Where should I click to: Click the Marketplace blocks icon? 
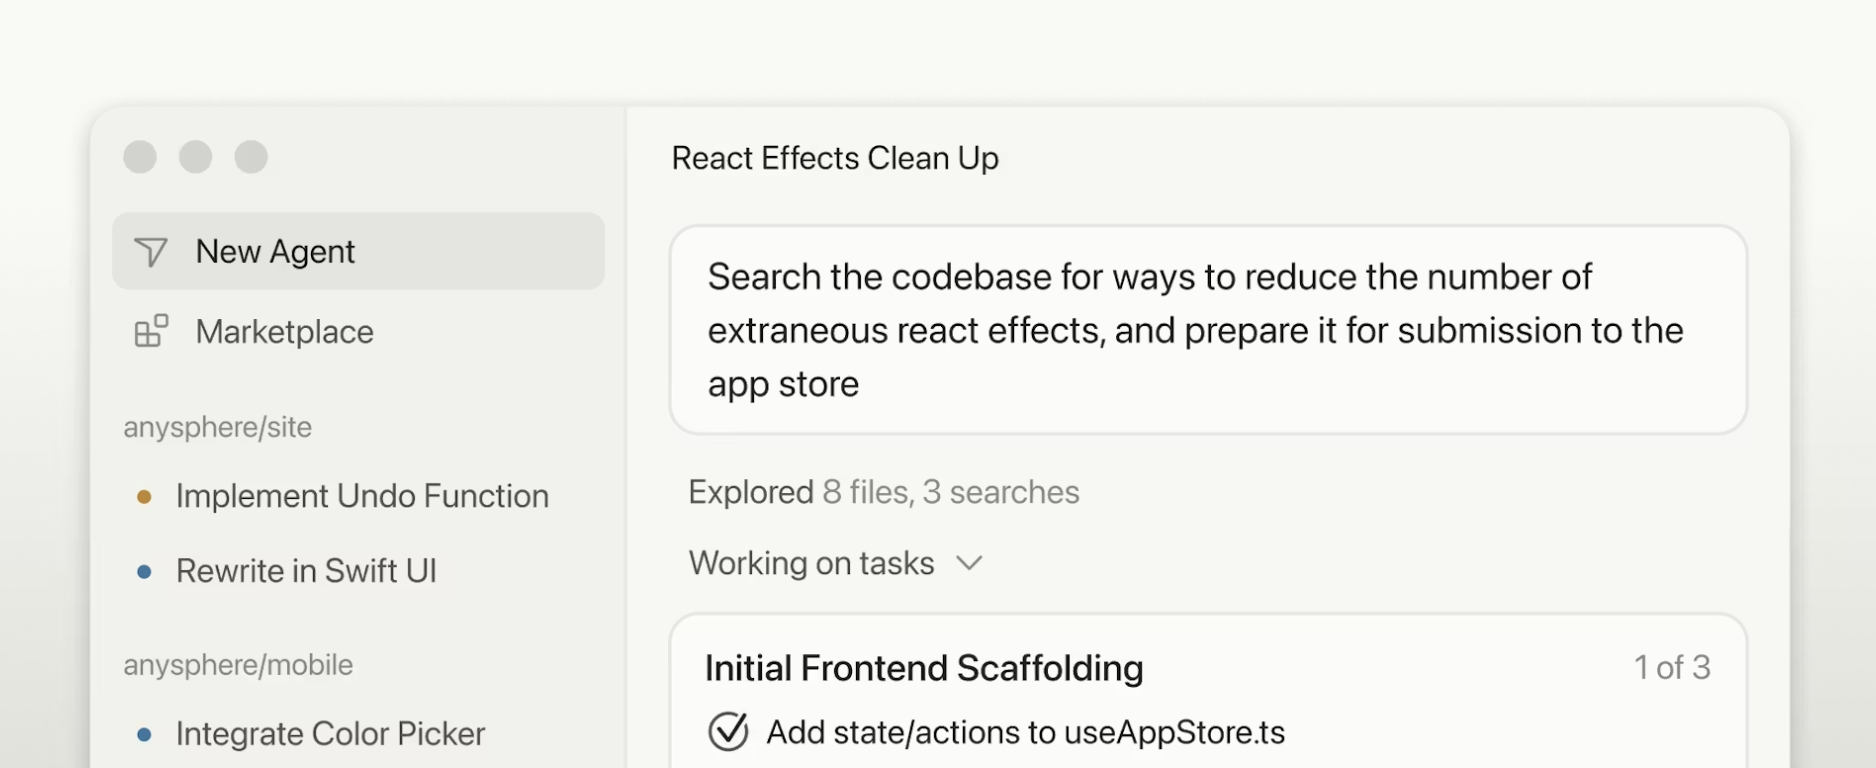[151, 331]
